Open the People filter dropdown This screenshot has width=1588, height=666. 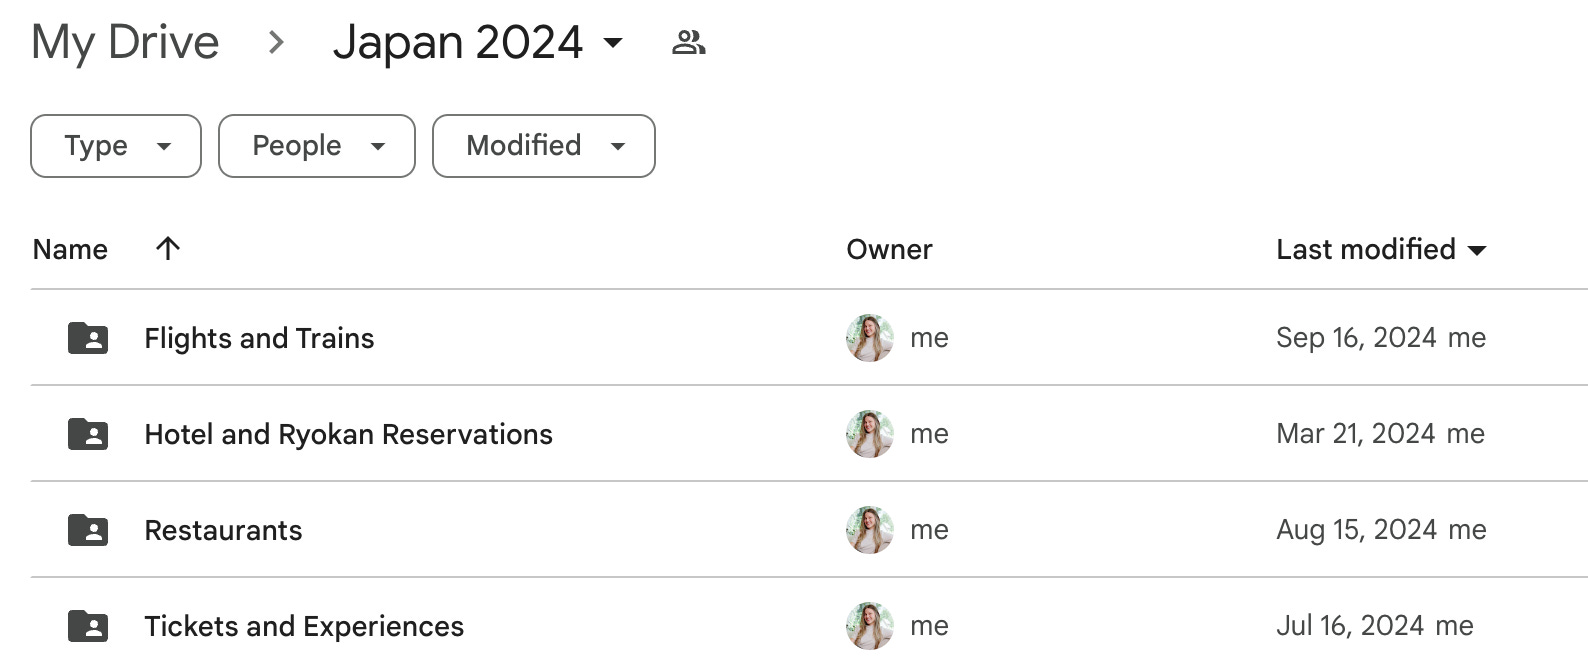(x=316, y=146)
